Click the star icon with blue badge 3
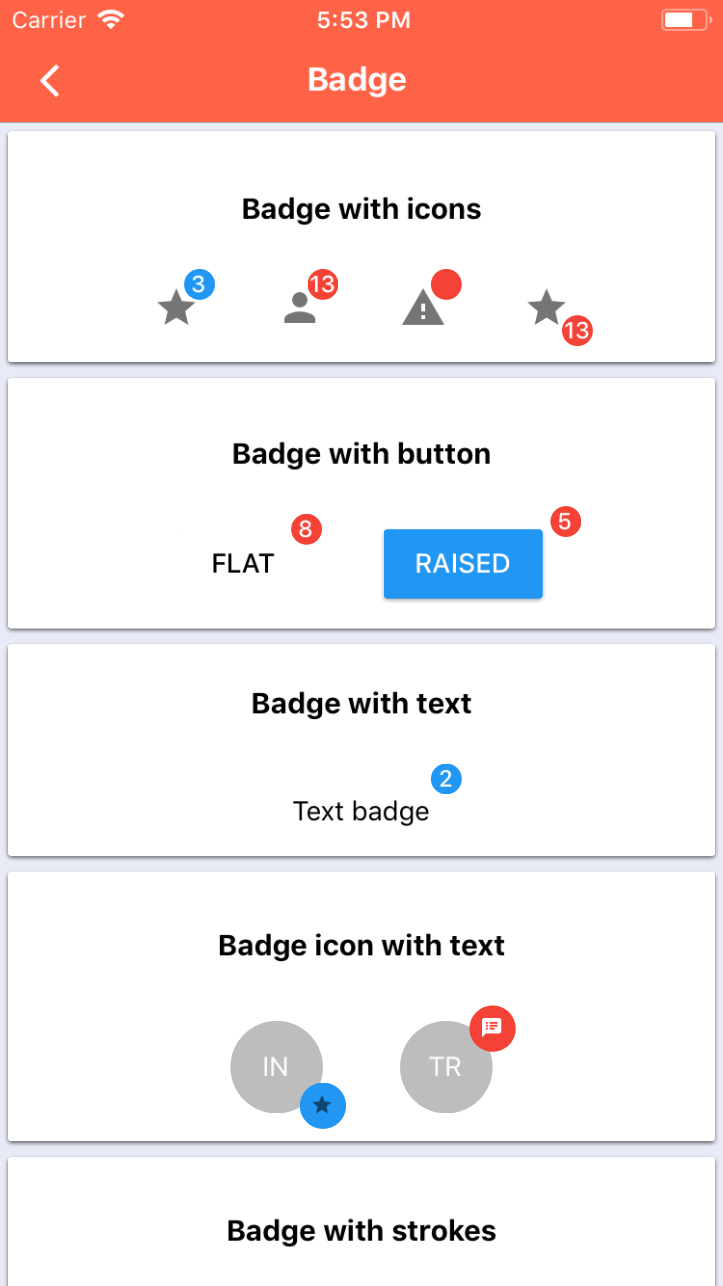This screenshot has height=1286, width=723. pyautogui.click(x=176, y=308)
